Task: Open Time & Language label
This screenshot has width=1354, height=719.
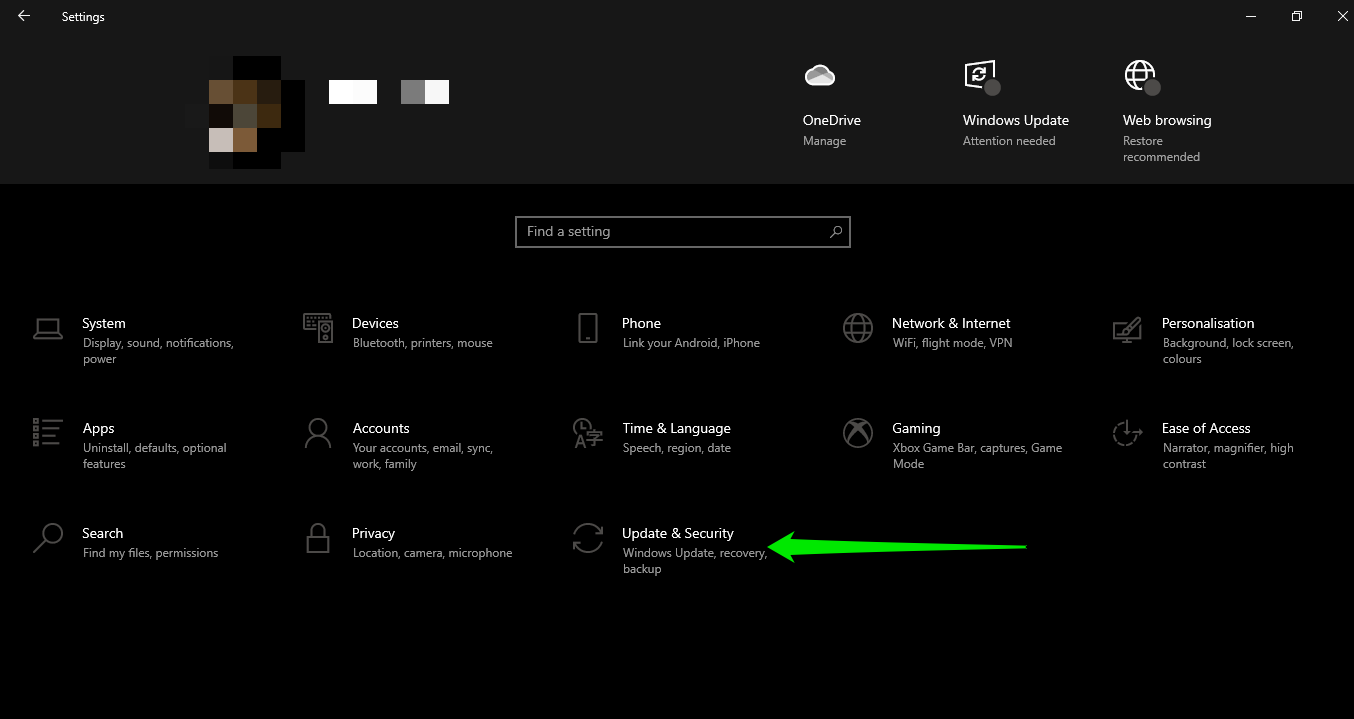Action: [x=676, y=428]
